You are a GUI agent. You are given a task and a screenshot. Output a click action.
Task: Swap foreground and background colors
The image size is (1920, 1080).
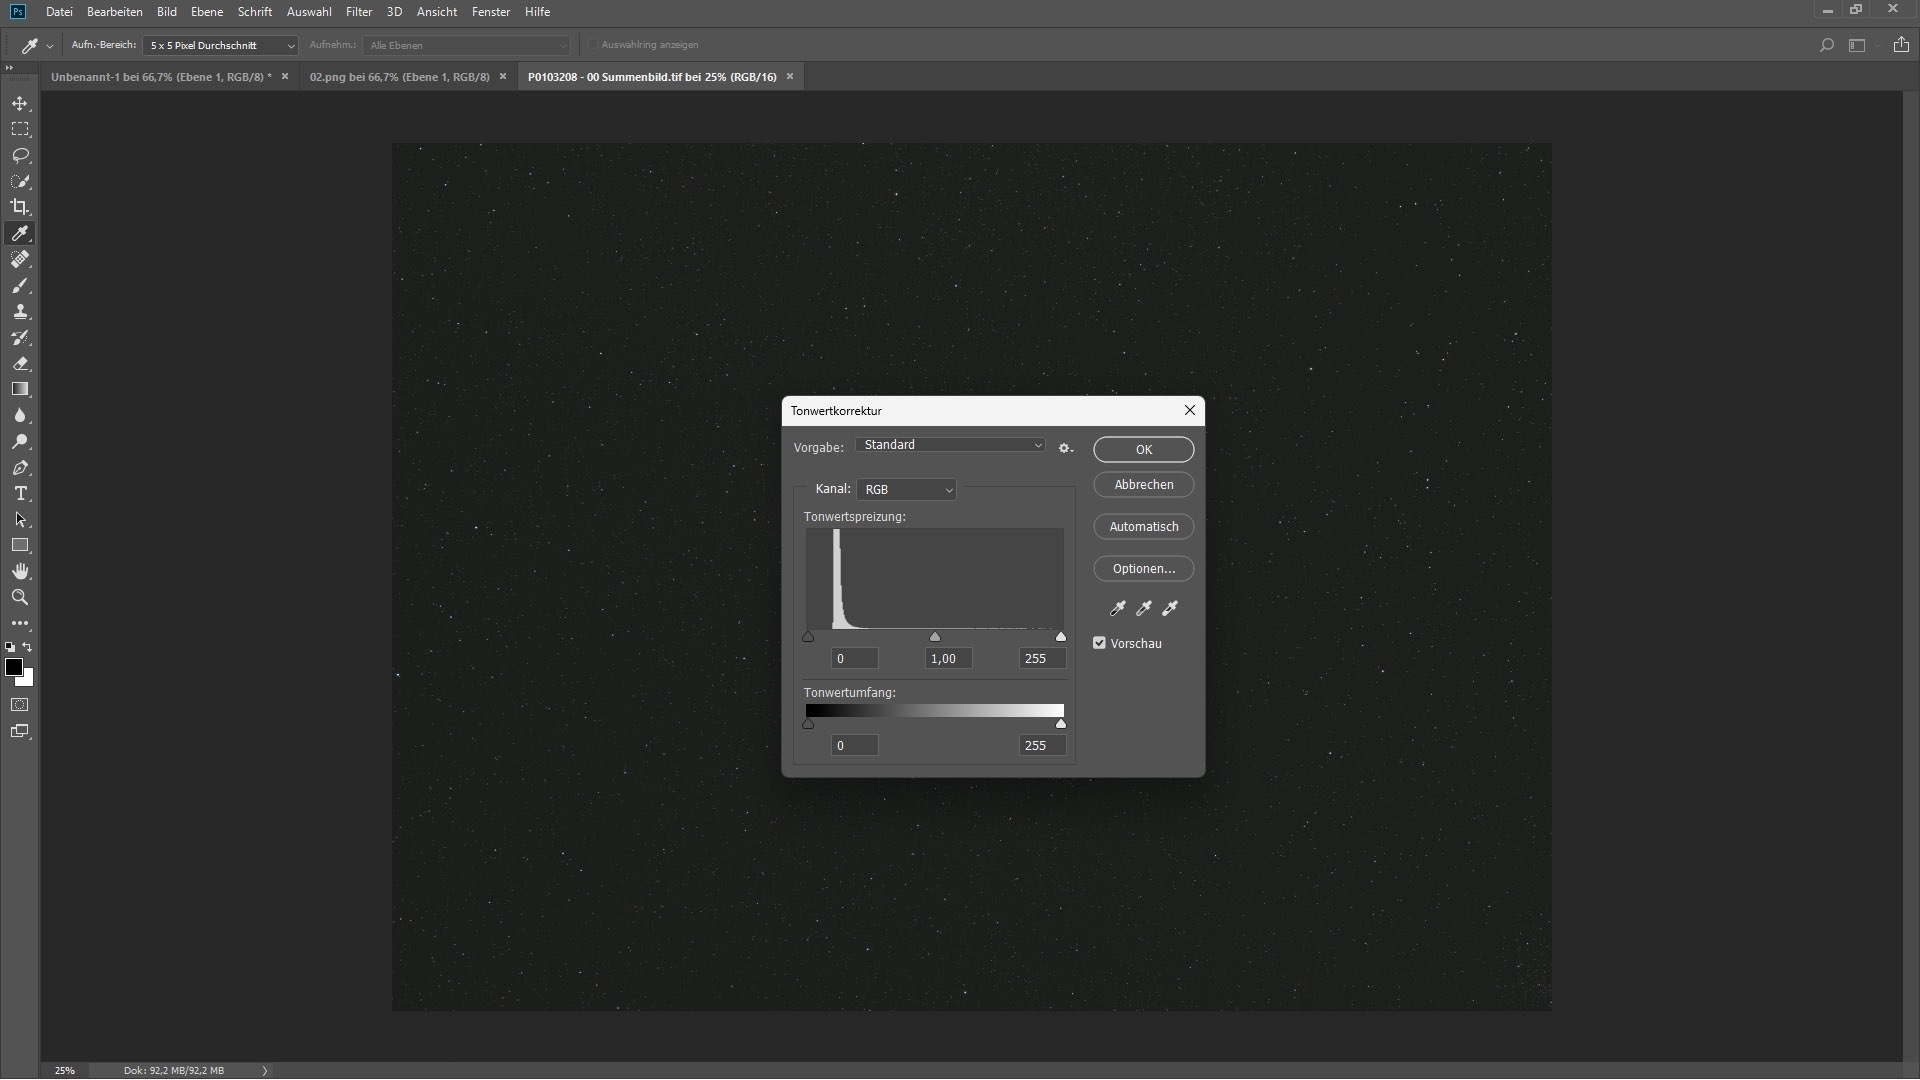pyautogui.click(x=28, y=647)
